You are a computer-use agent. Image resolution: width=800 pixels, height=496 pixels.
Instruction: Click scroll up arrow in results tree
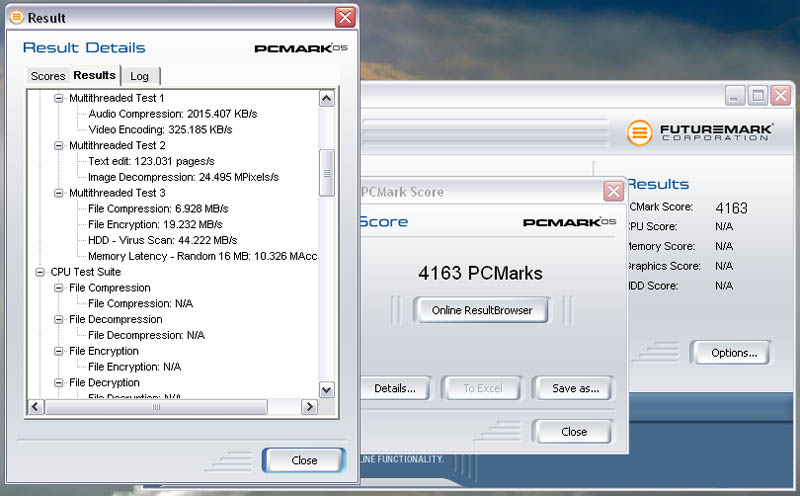point(327,98)
